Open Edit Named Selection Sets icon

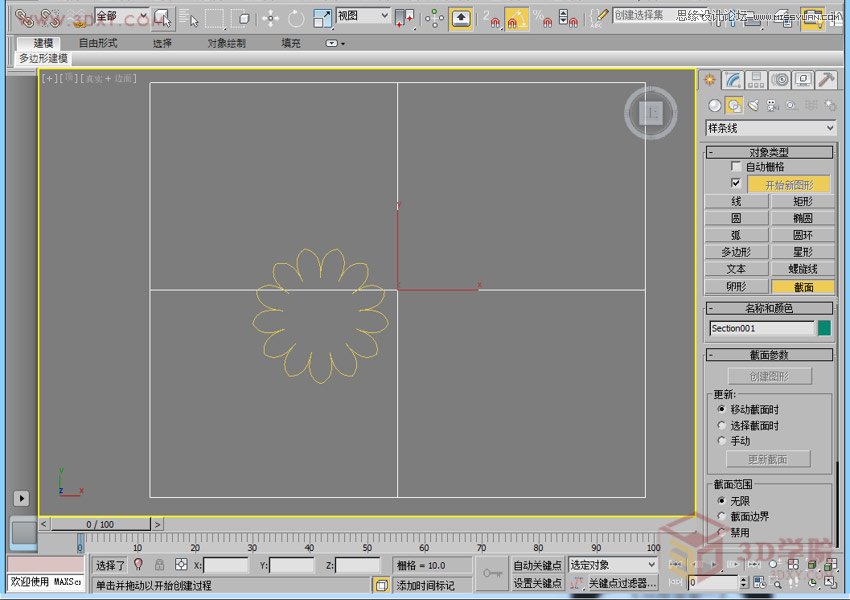click(600, 17)
